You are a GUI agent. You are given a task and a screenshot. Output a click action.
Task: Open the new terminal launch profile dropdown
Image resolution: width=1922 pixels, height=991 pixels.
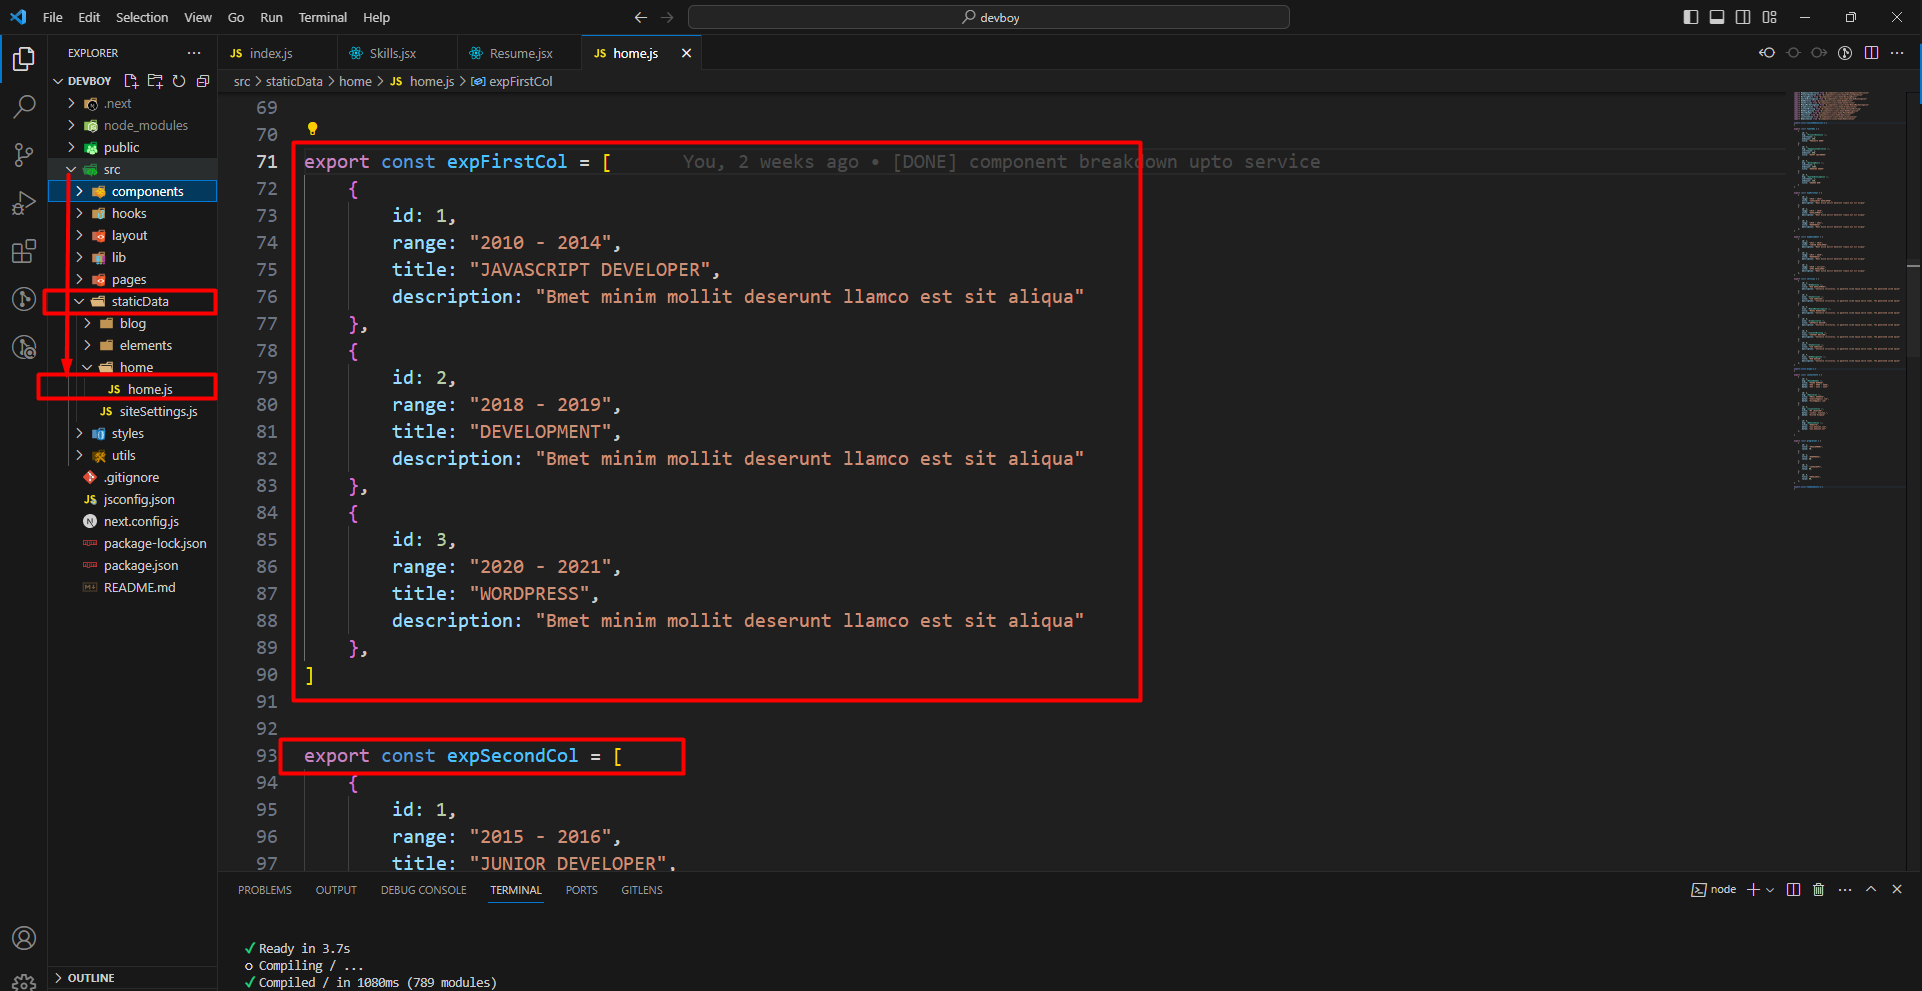coord(1771,890)
